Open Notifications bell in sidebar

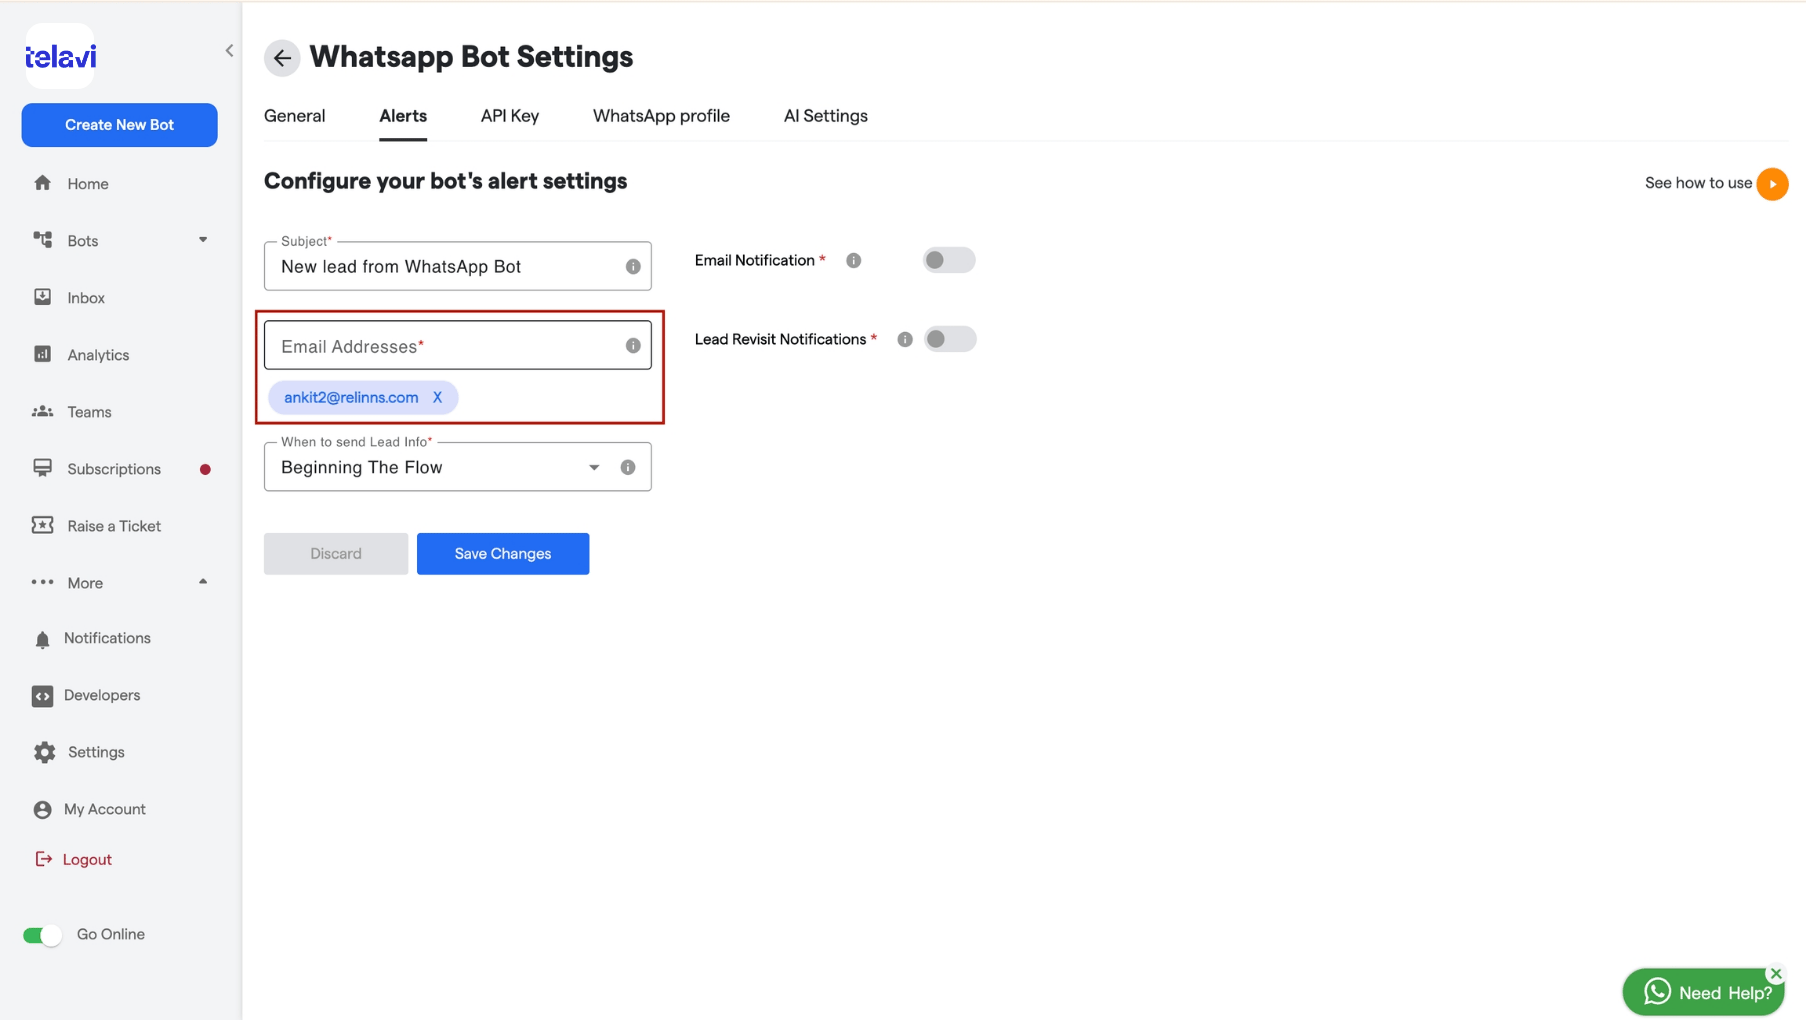(x=42, y=639)
